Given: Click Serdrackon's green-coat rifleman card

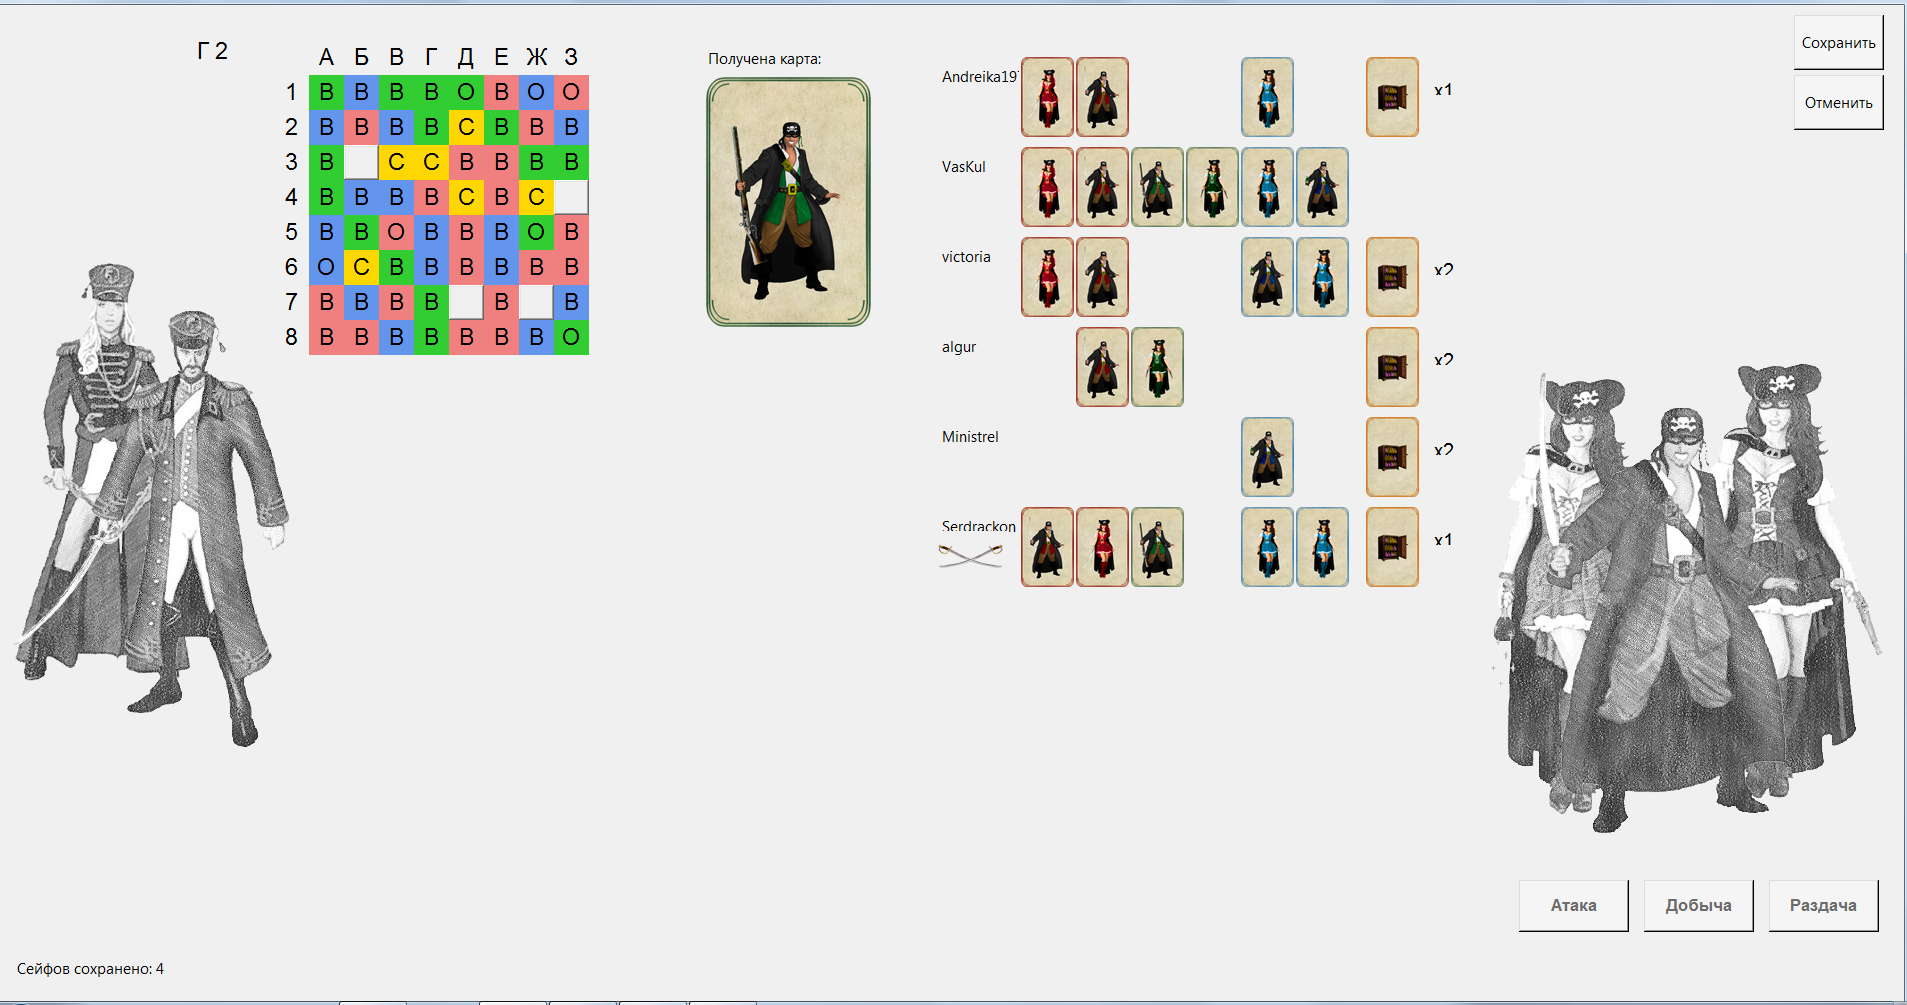Looking at the screenshot, I should pos(1157,547).
